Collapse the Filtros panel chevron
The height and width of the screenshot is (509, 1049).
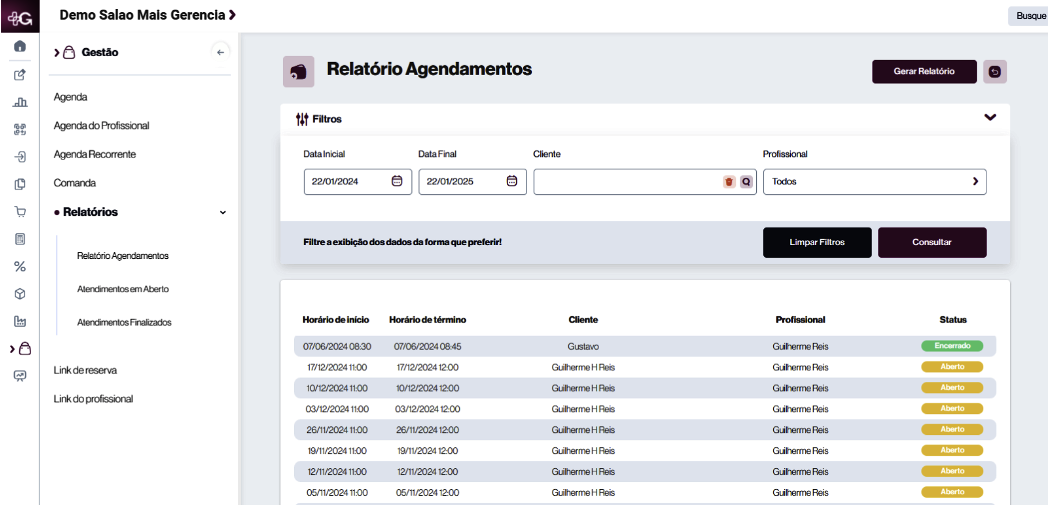point(990,118)
